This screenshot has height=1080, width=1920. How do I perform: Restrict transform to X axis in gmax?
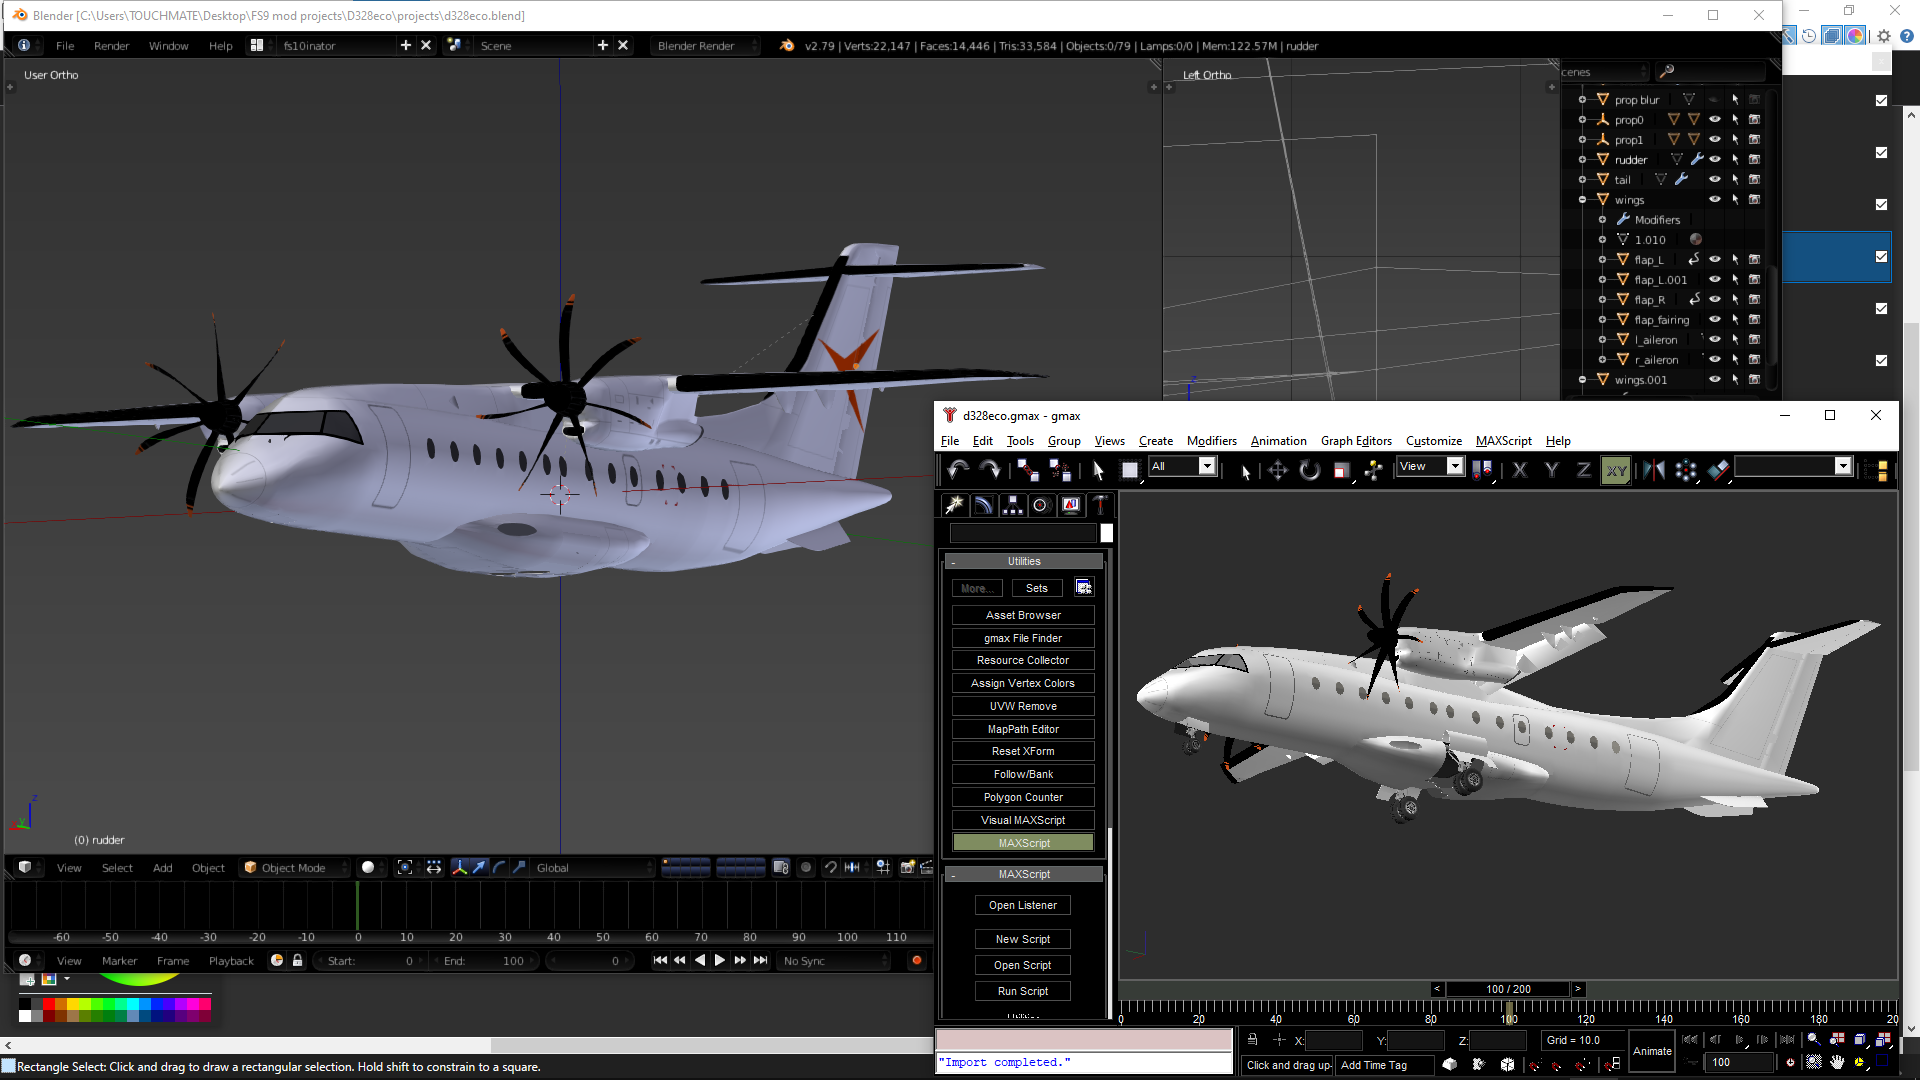[x=1520, y=470]
